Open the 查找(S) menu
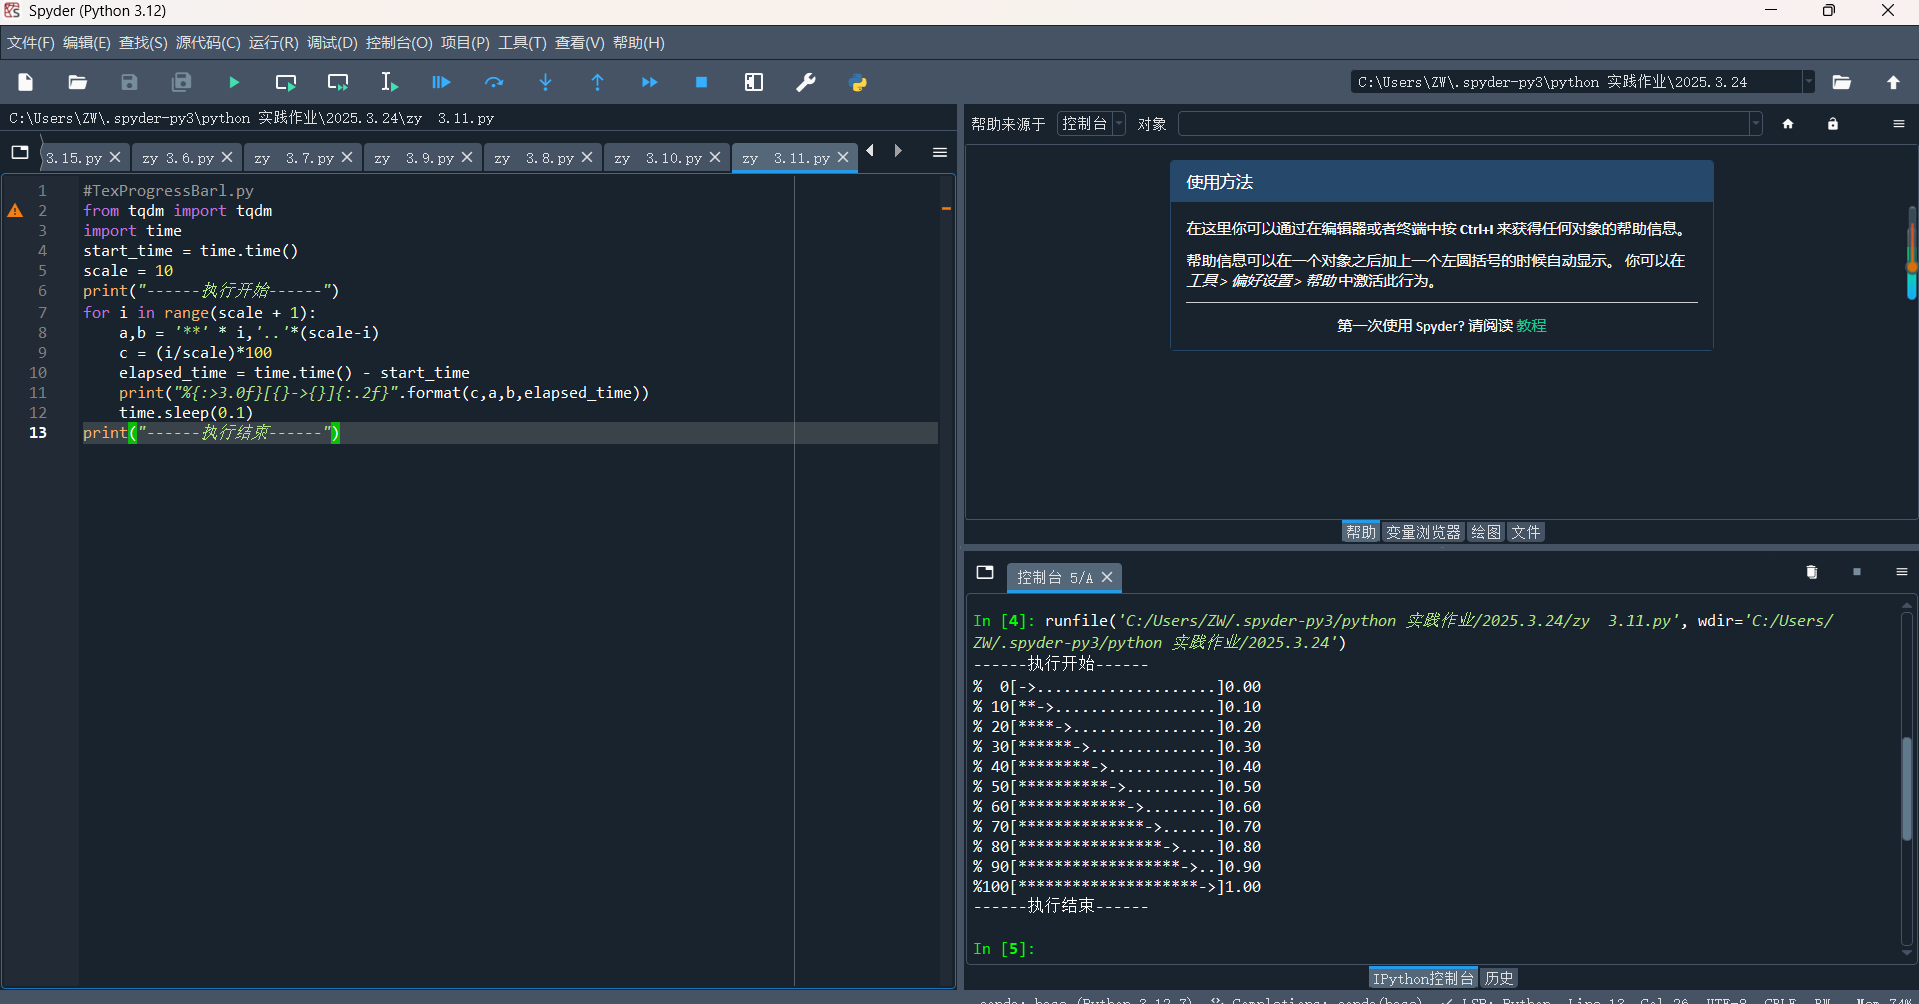The image size is (1919, 1004). 143,42
